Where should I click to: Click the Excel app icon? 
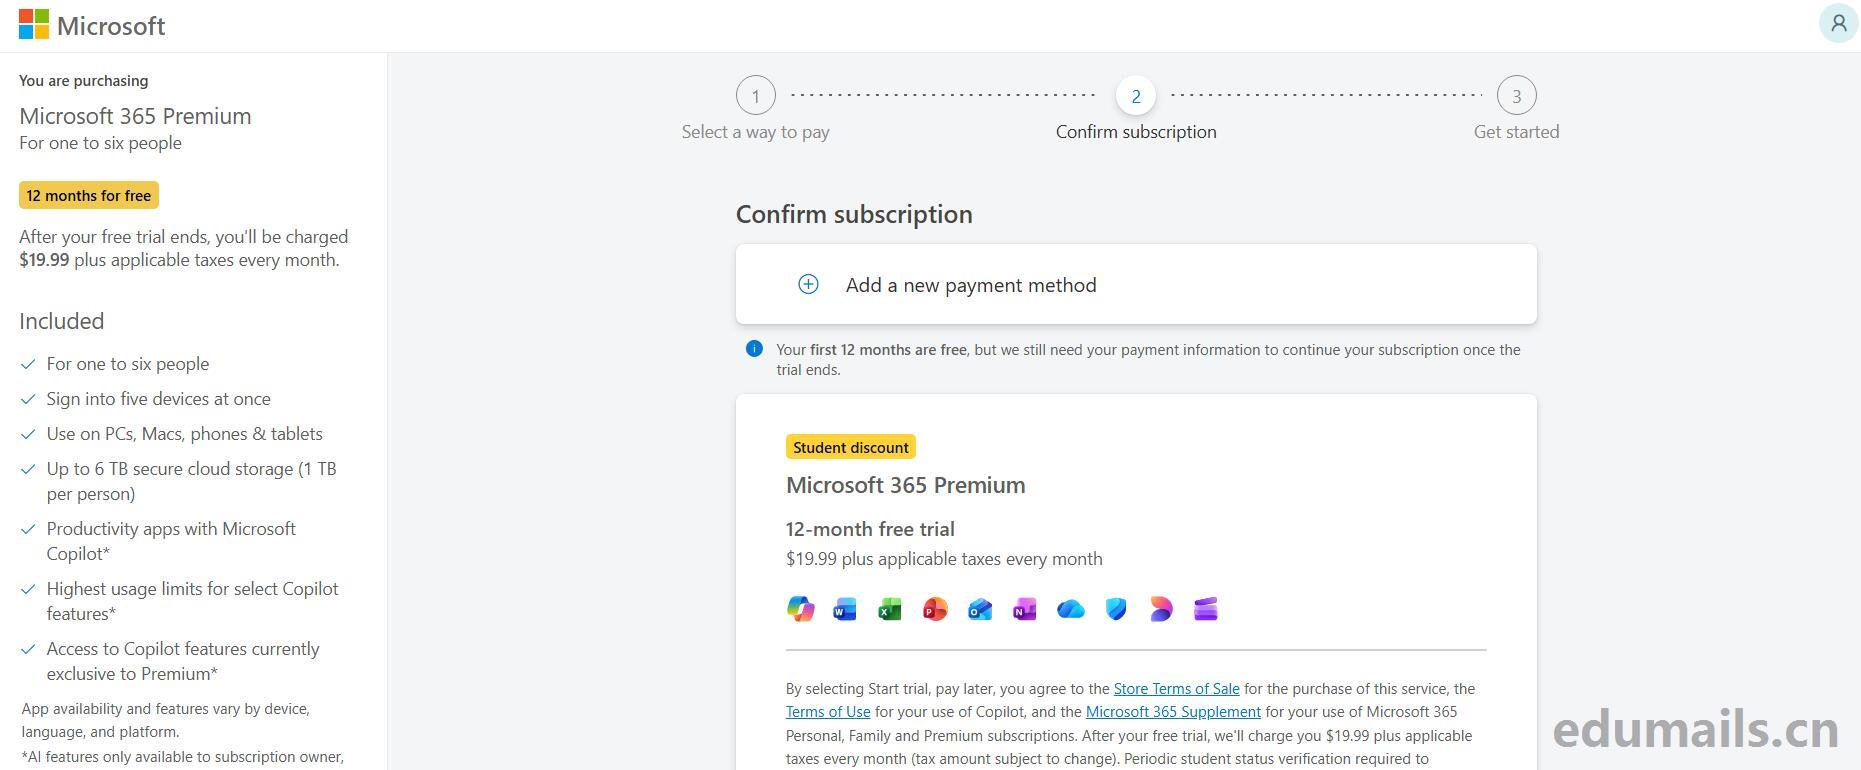click(889, 609)
